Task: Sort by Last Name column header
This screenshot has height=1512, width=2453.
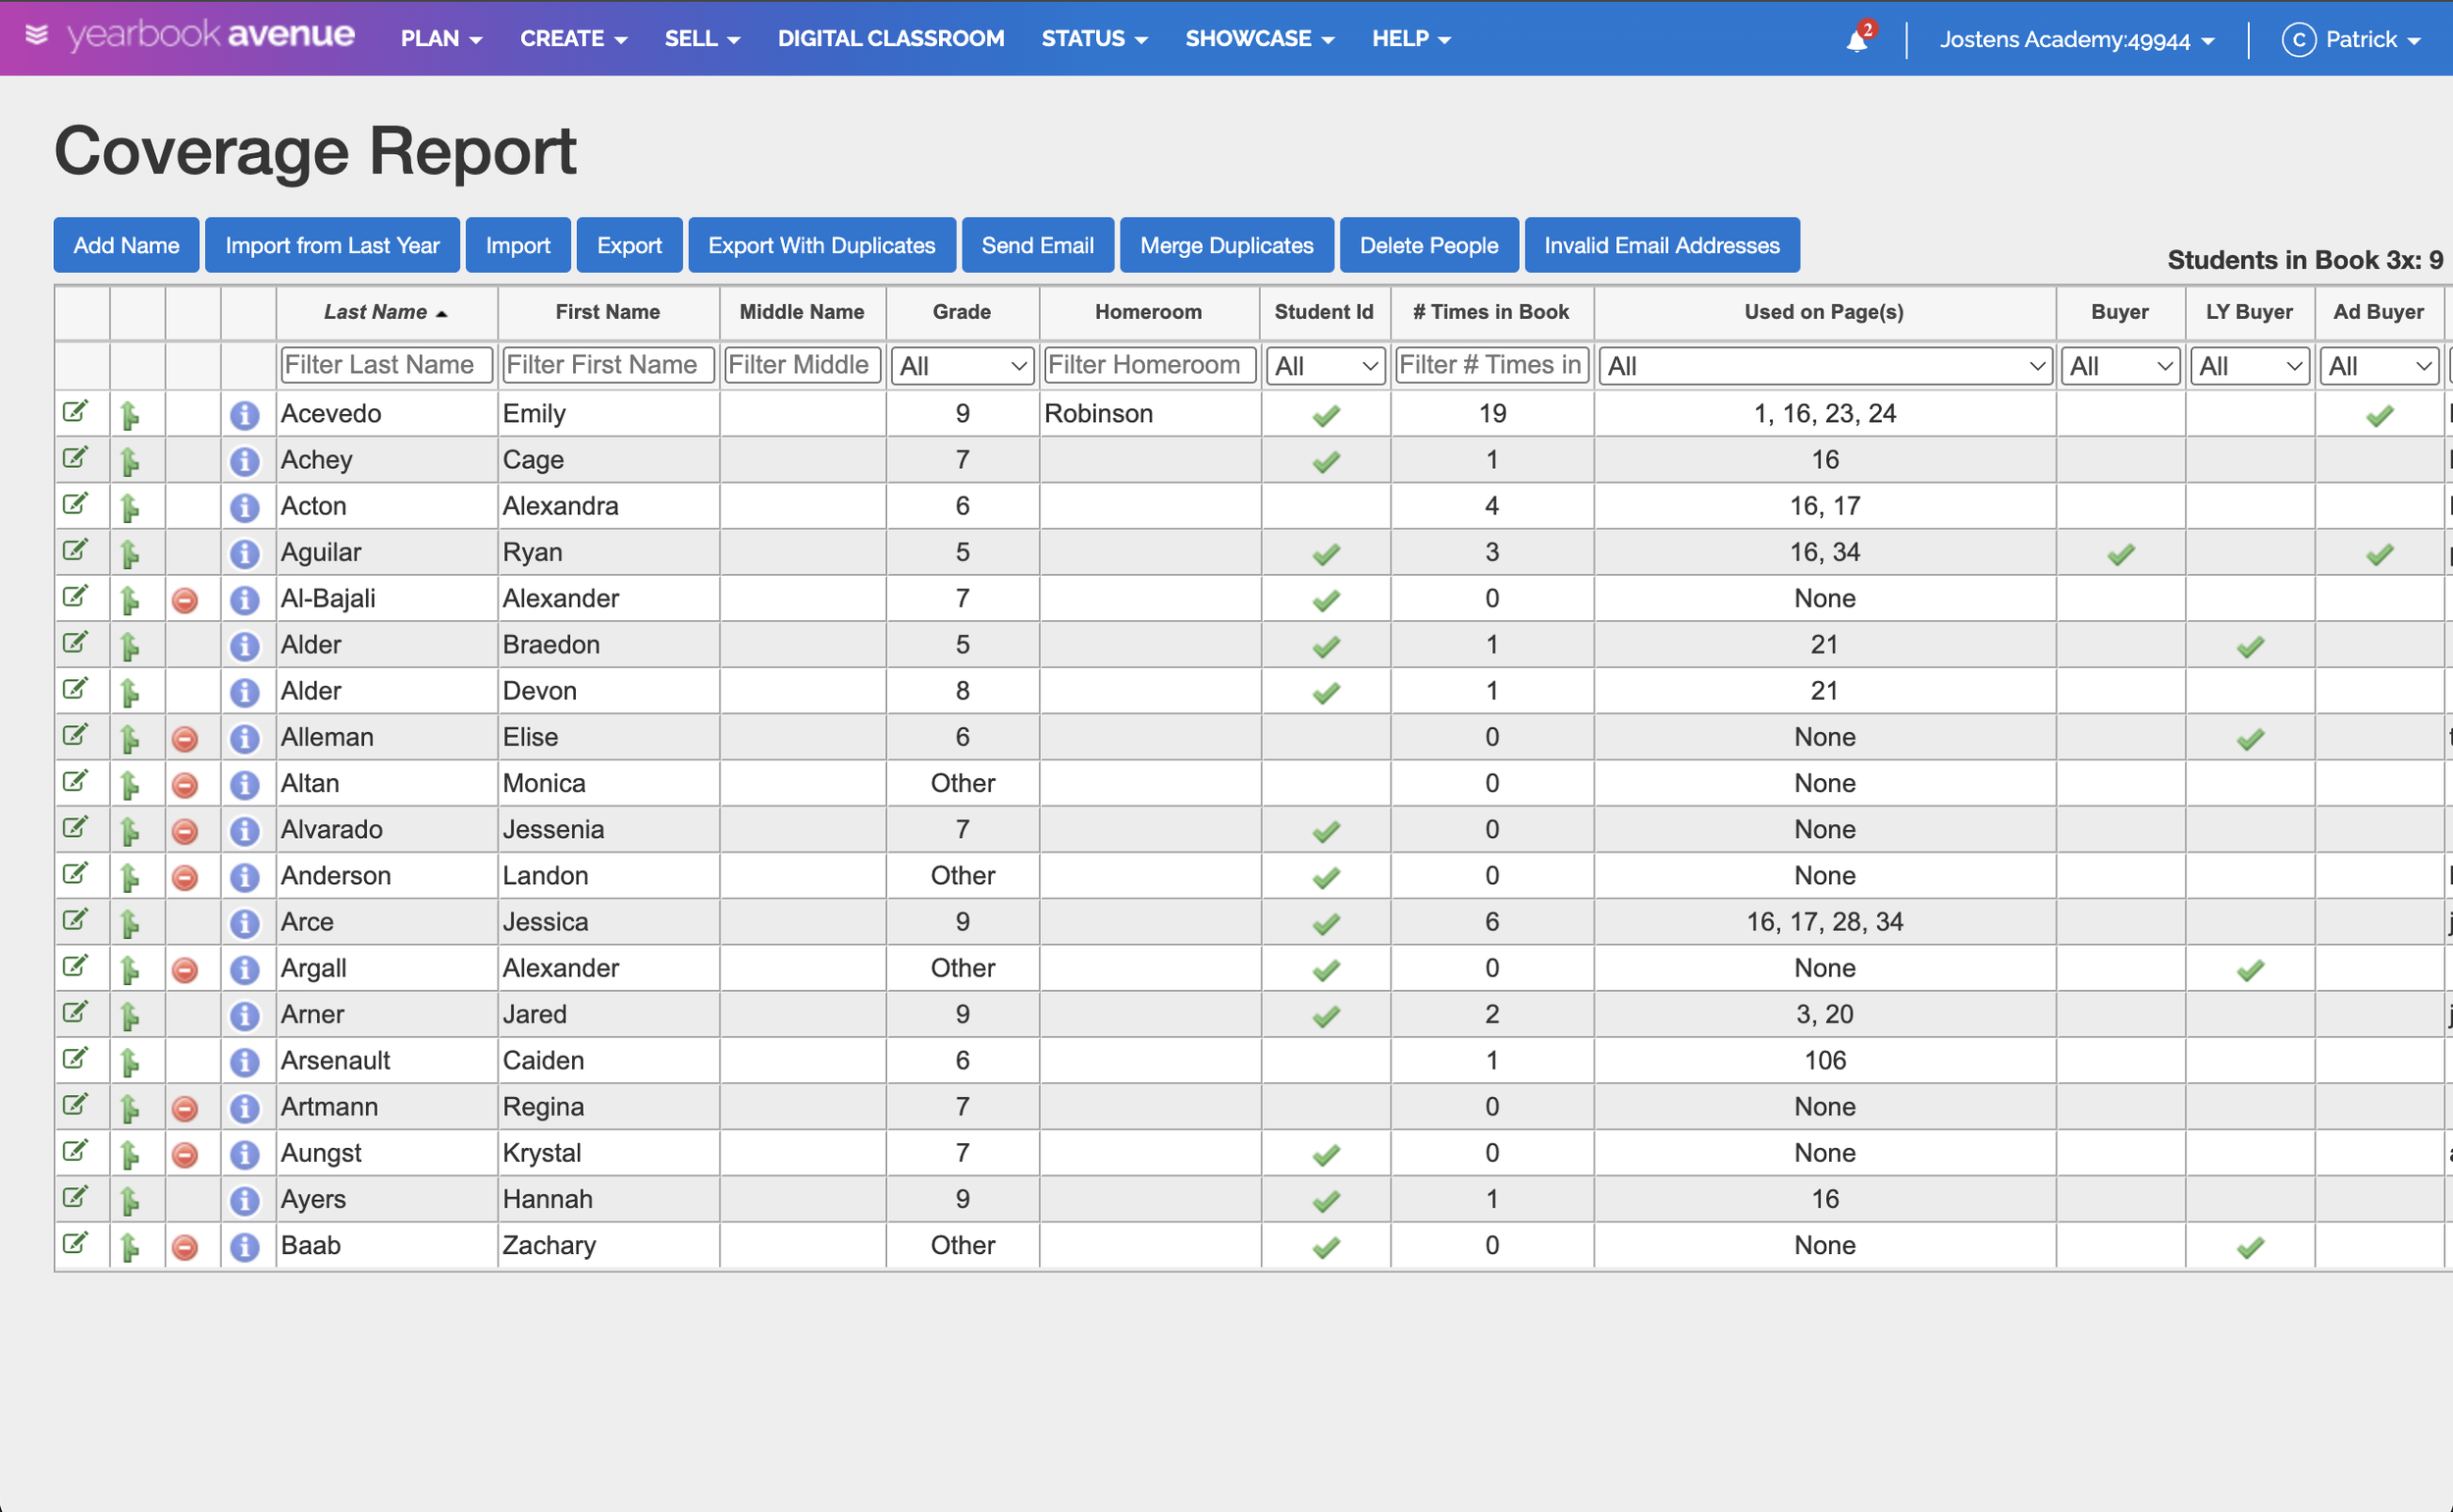Action: (386, 312)
